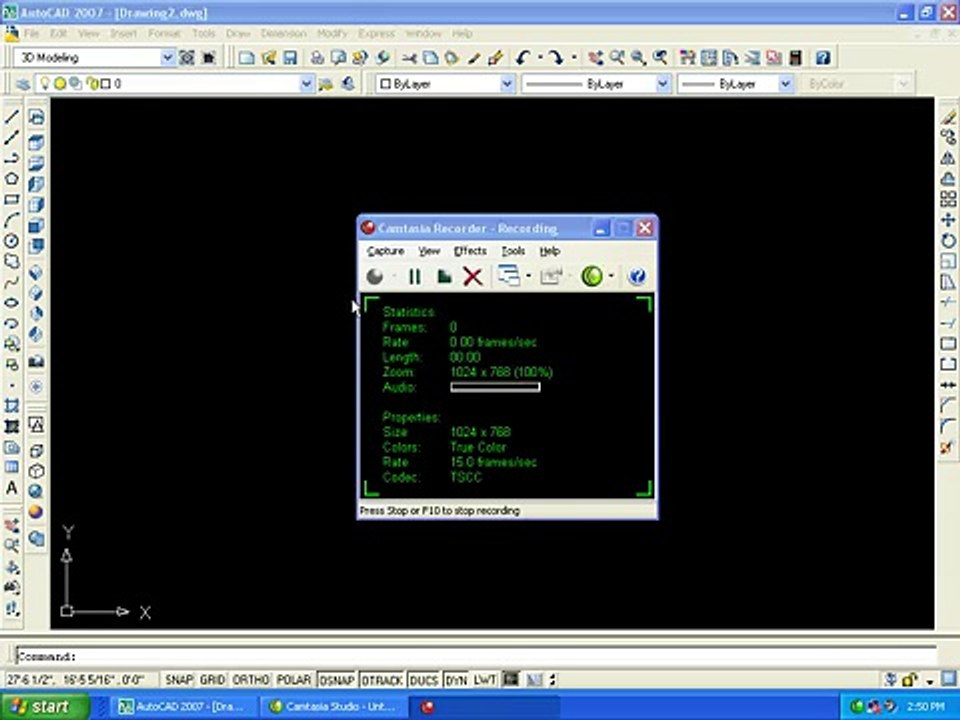The width and height of the screenshot is (960, 720).
Task: Toggle OSNAP in status bar
Action: click(337, 680)
